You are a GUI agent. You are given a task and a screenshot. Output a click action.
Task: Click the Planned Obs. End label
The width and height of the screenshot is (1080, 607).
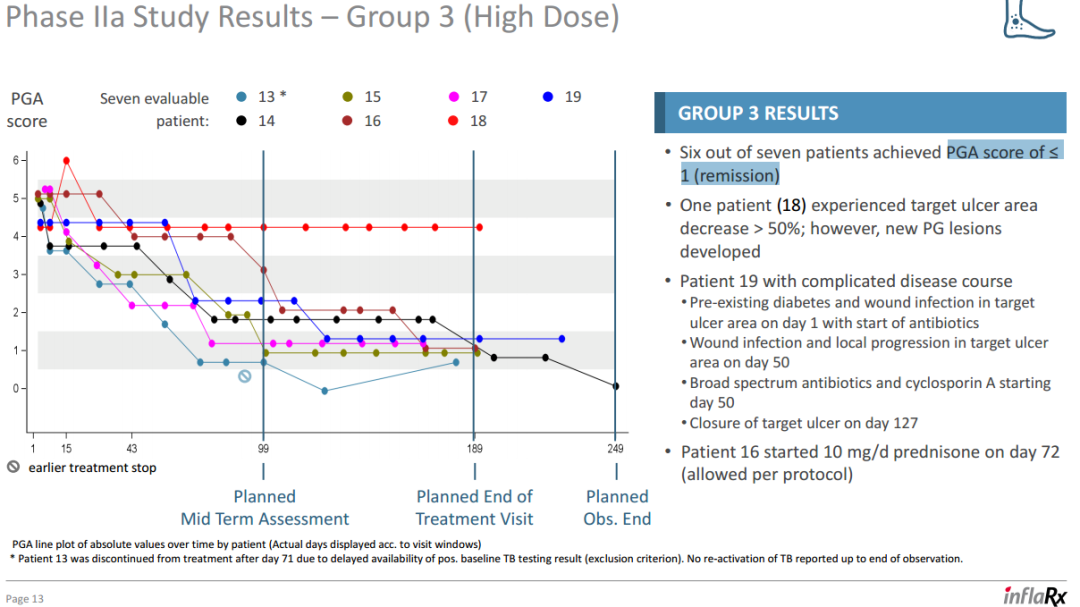tap(617, 507)
